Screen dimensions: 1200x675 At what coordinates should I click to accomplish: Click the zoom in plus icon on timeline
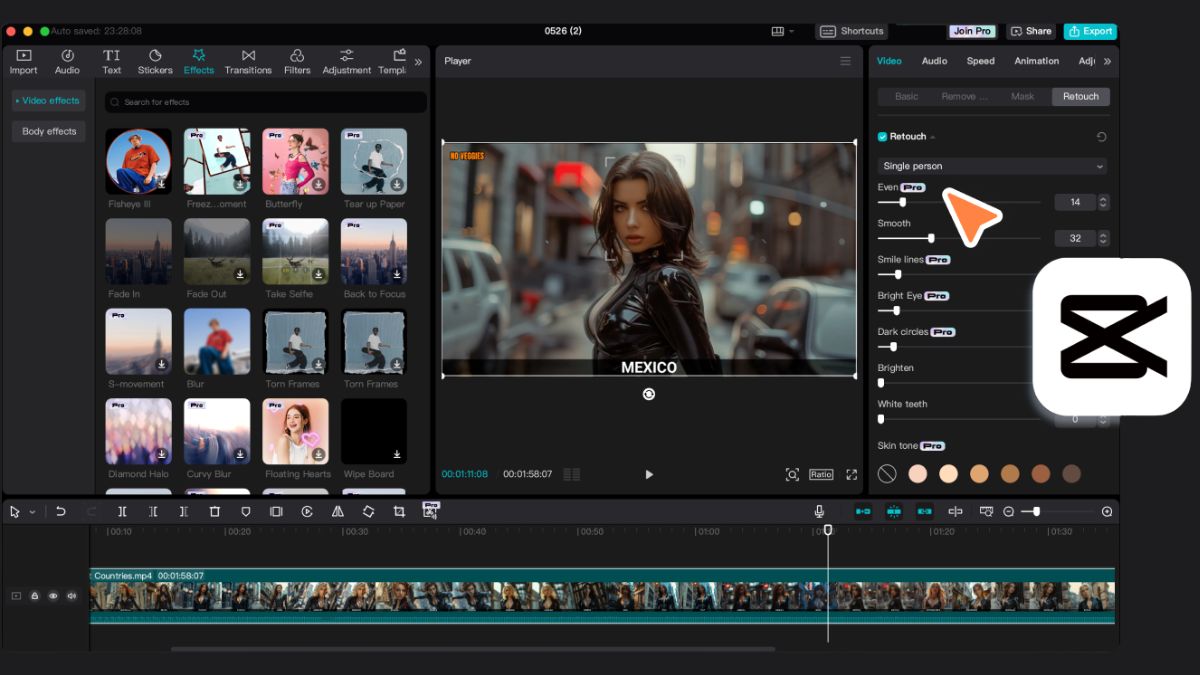[1107, 511]
